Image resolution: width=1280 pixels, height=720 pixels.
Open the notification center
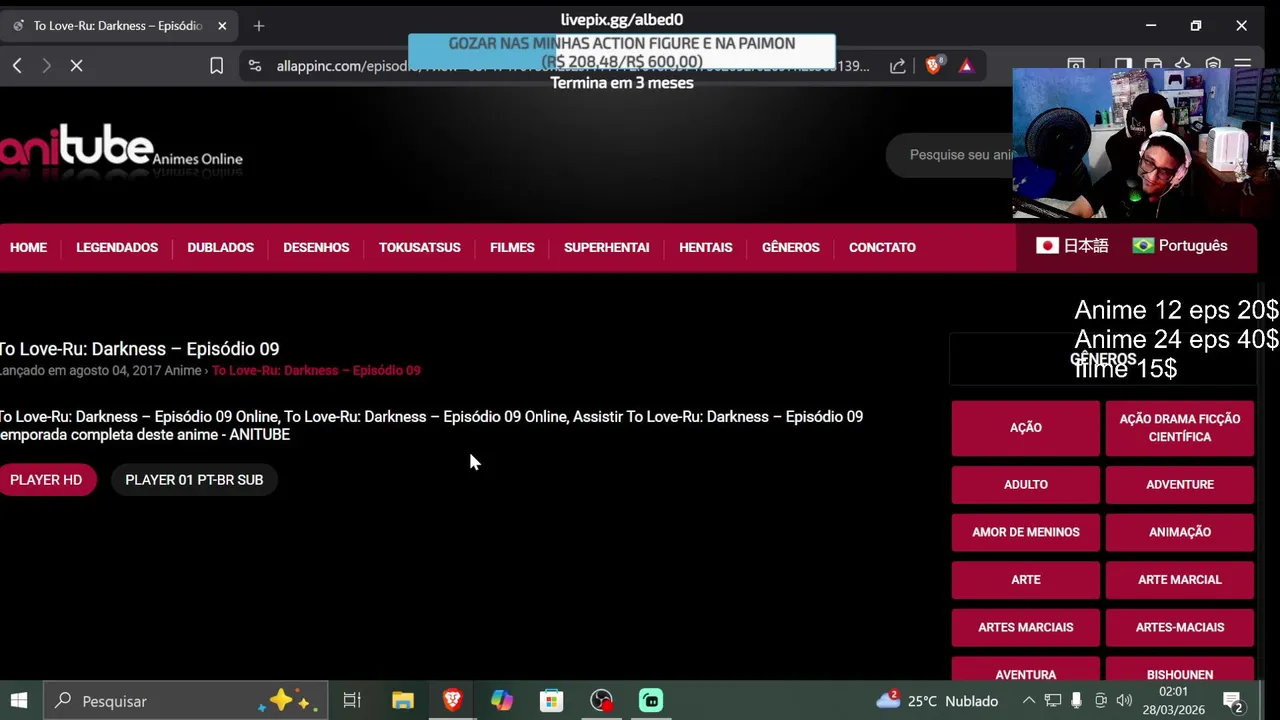pyautogui.click(x=1233, y=701)
